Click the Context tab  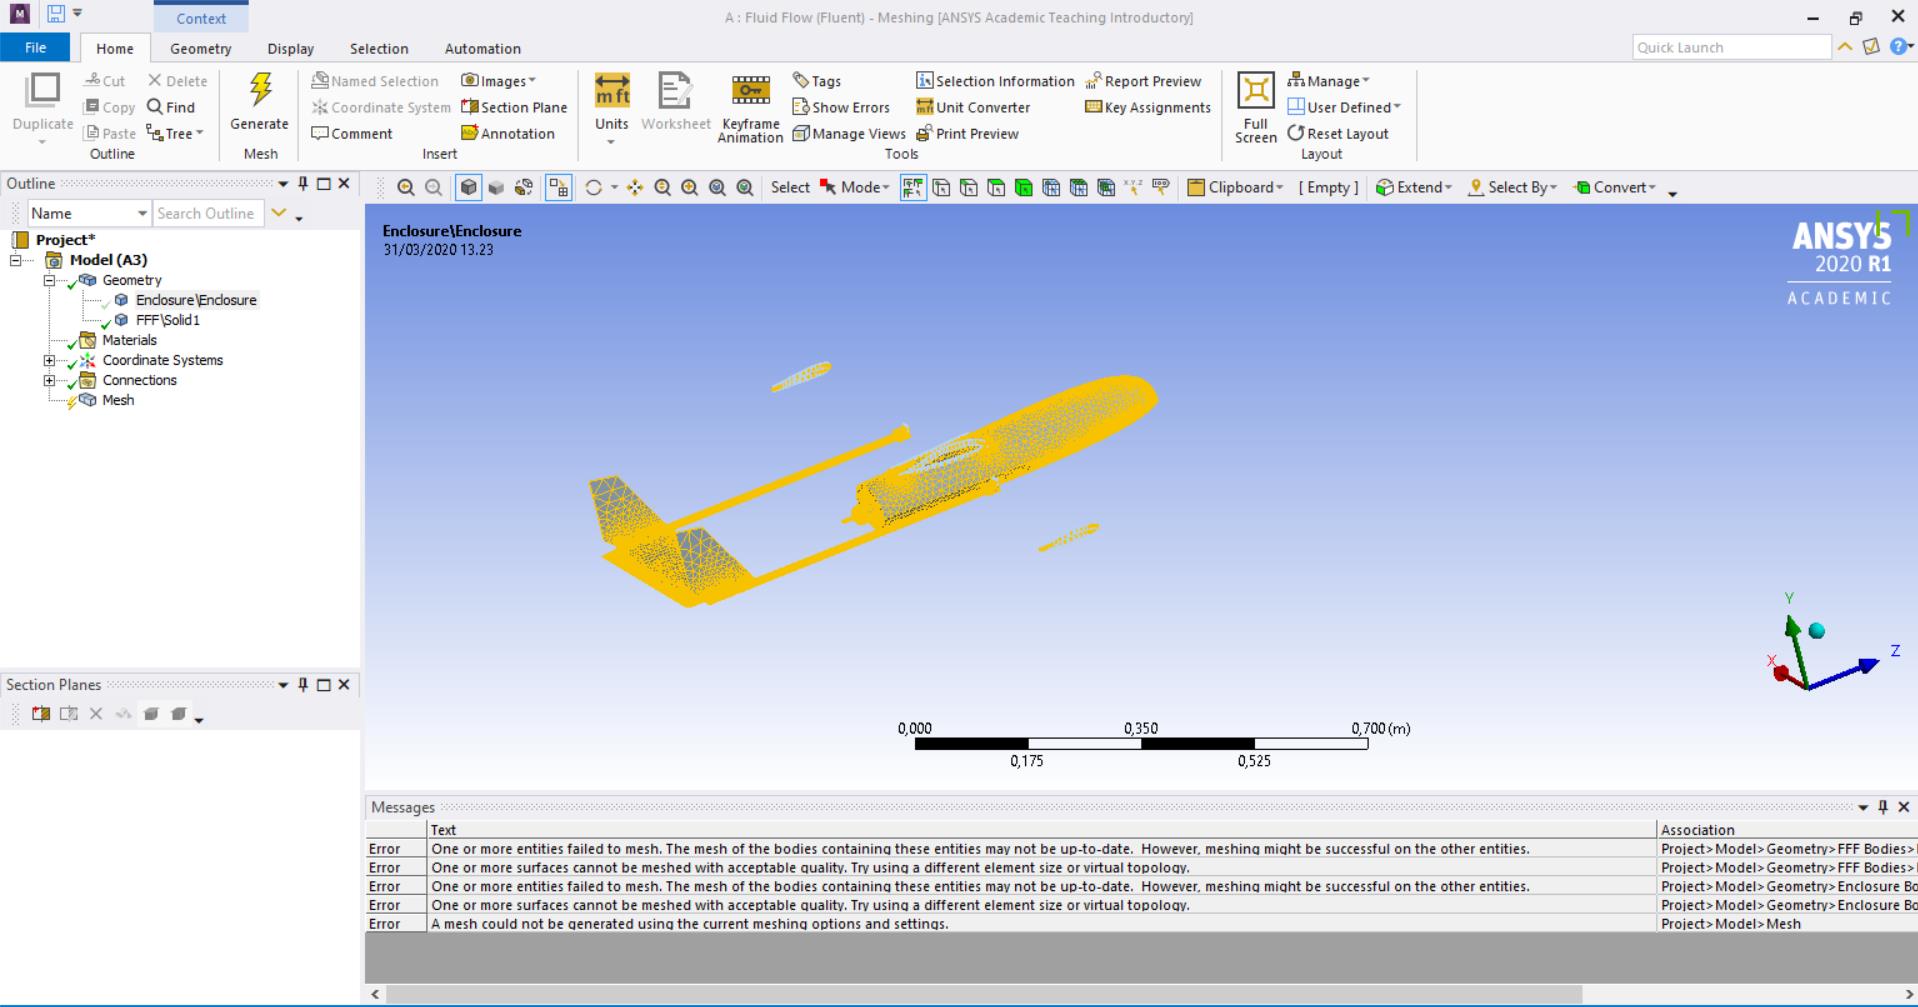tap(201, 18)
